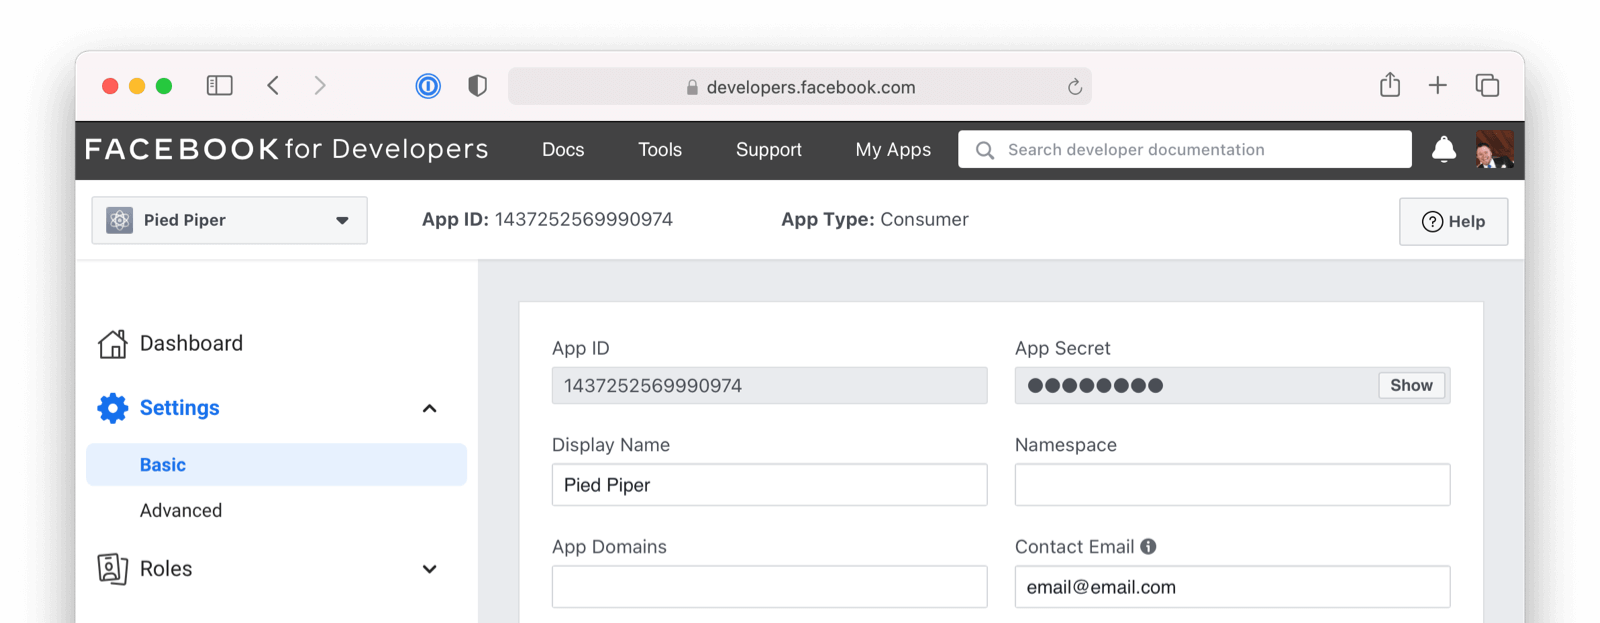Open the Tools menu
Image resolution: width=1600 pixels, height=623 pixels.
[660, 150]
